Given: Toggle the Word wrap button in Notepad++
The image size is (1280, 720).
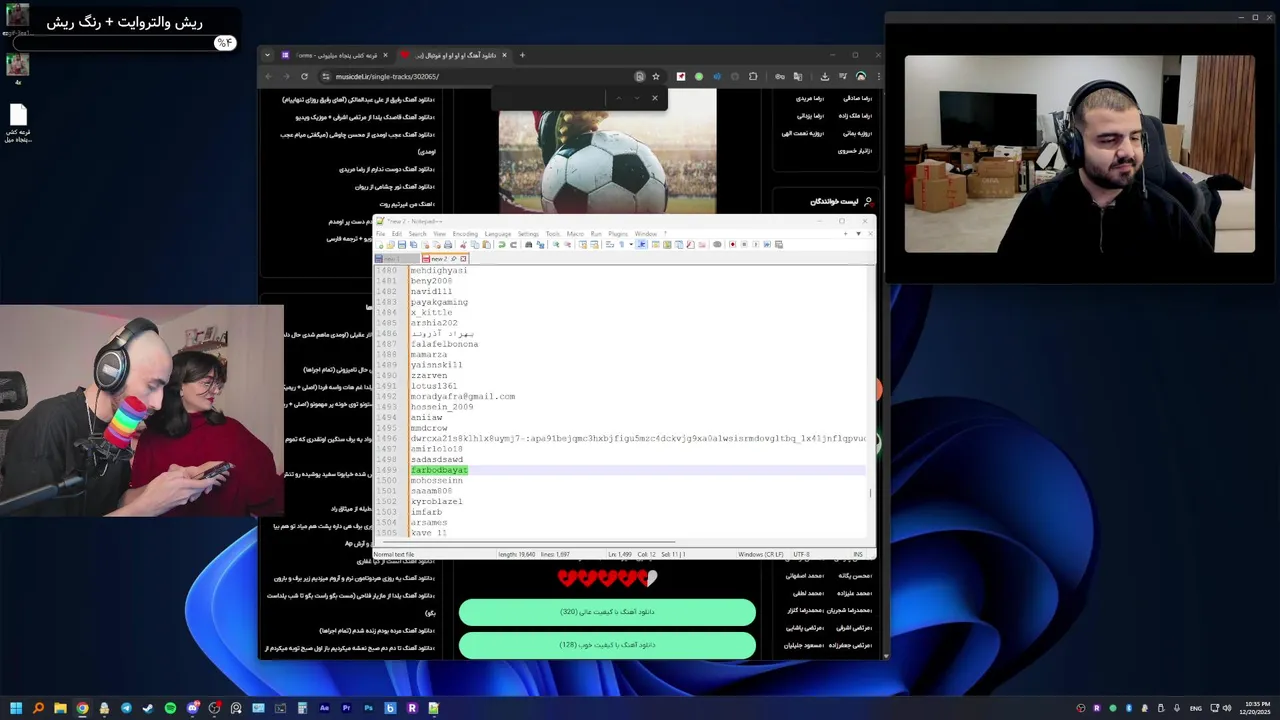Looking at the screenshot, I should click(609, 244).
